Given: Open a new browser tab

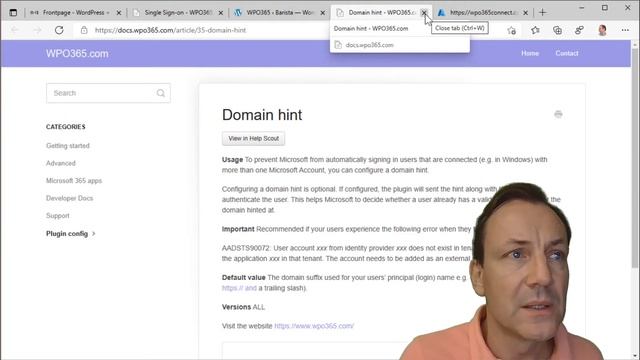Looking at the screenshot, I should point(542,13).
